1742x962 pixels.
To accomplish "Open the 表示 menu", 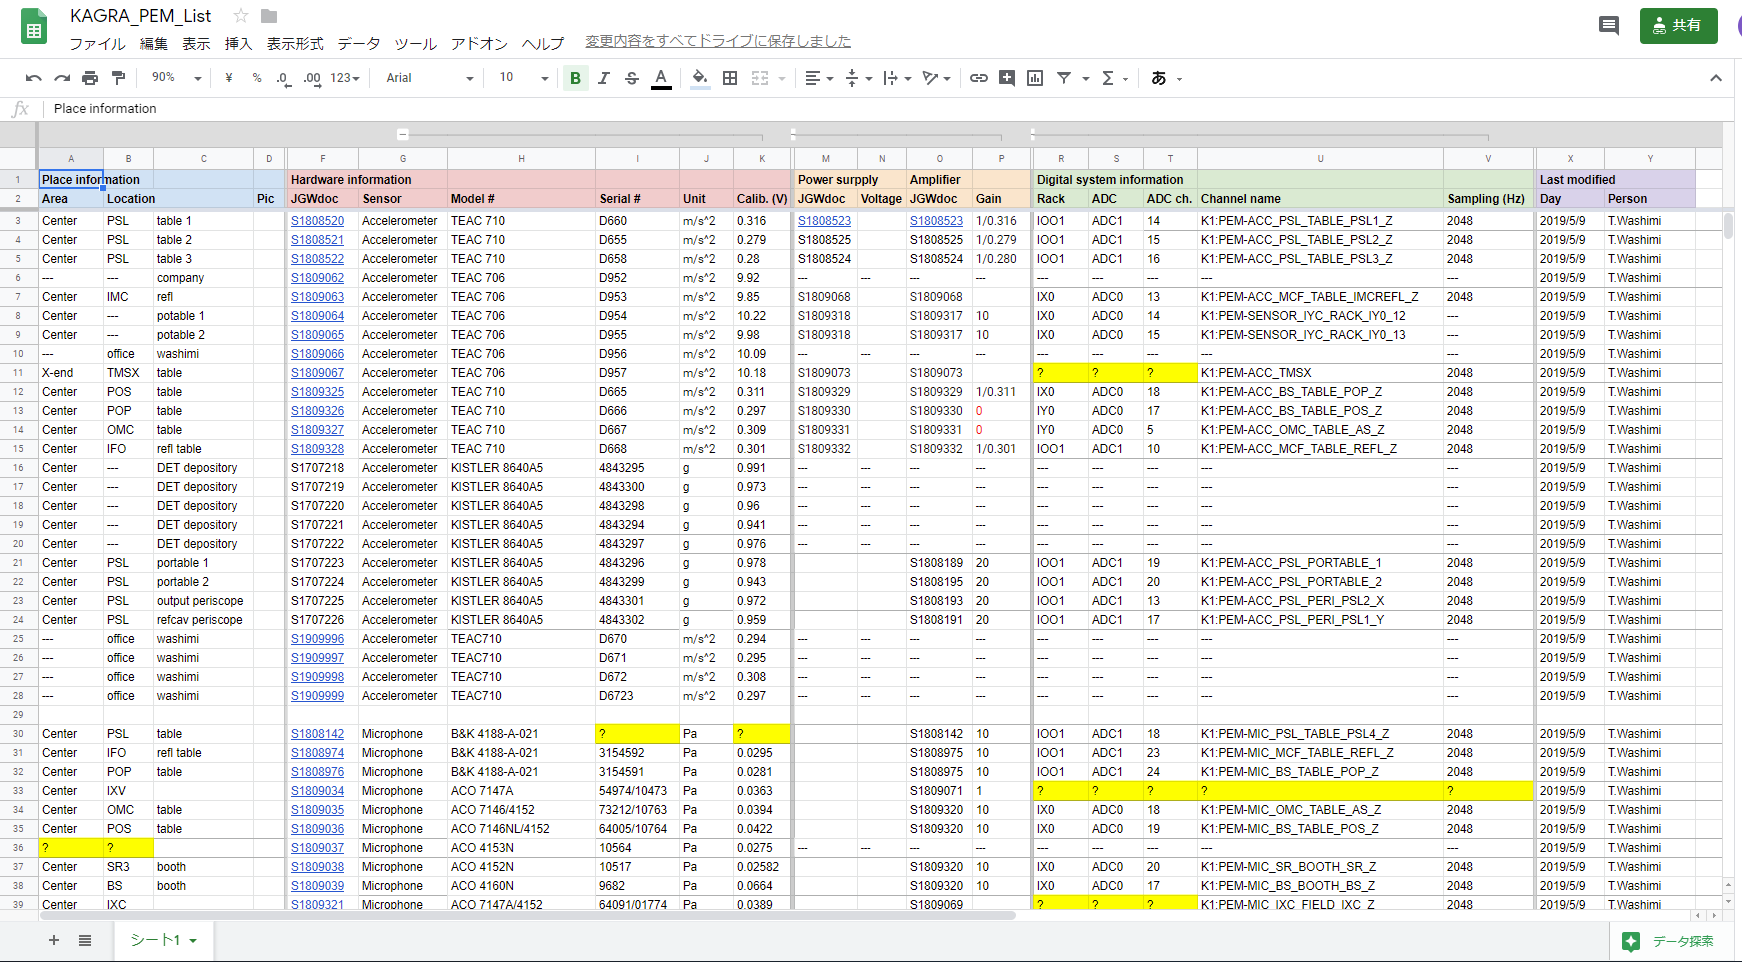I will 196,43.
